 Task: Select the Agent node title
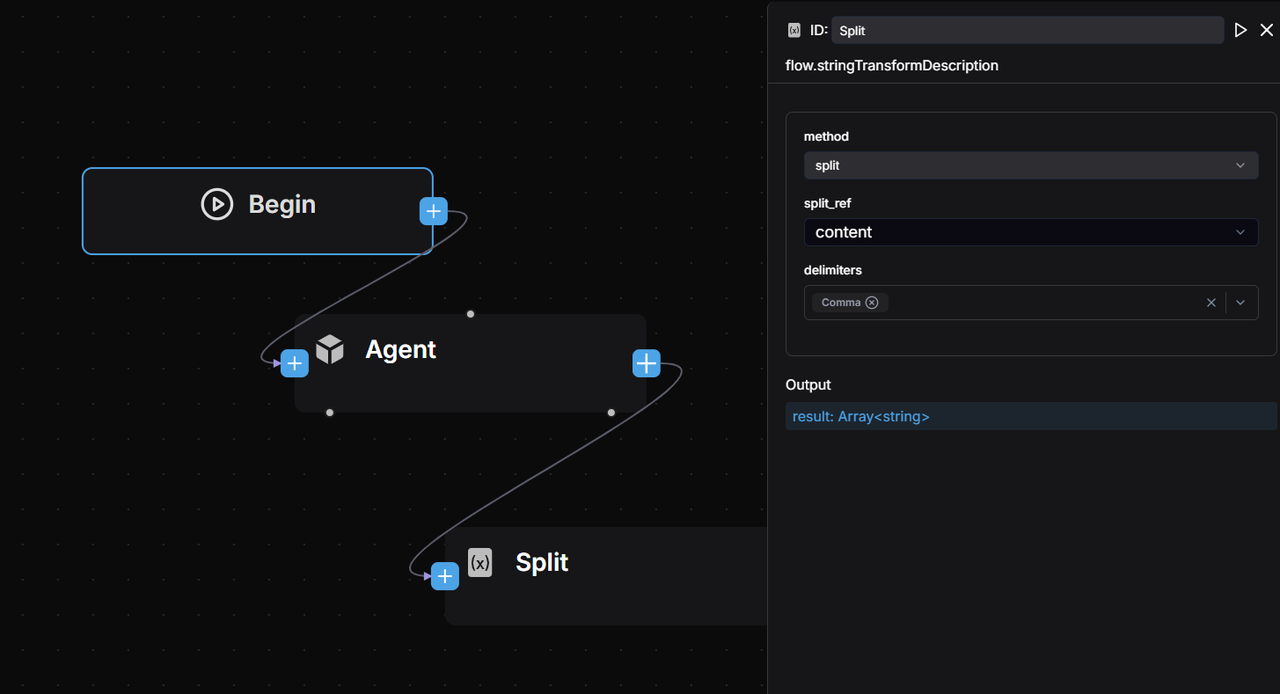[x=400, y=349]
